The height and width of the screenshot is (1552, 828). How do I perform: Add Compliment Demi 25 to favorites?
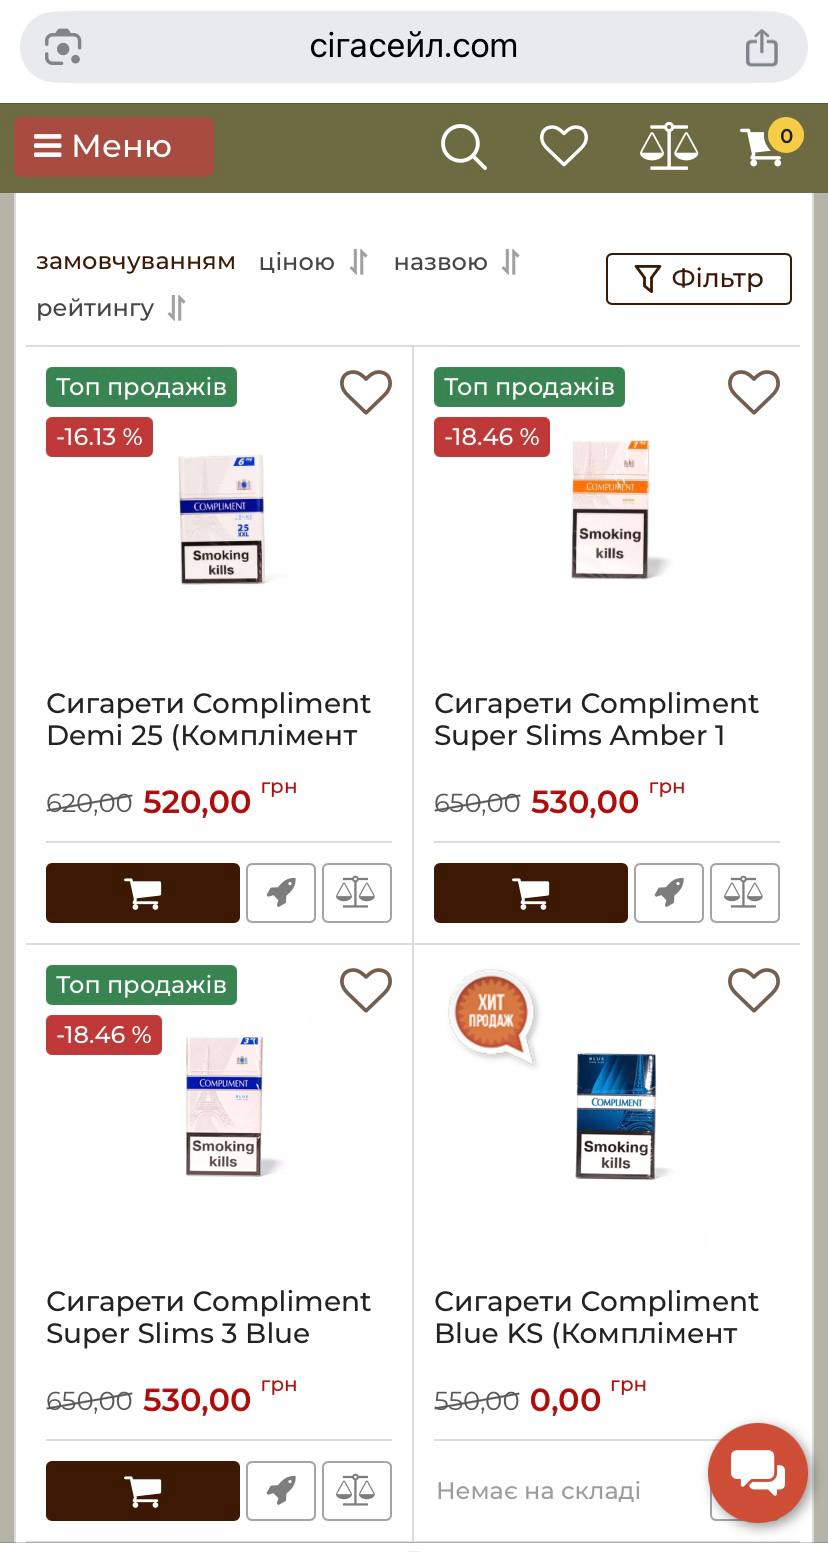(366, 392)
